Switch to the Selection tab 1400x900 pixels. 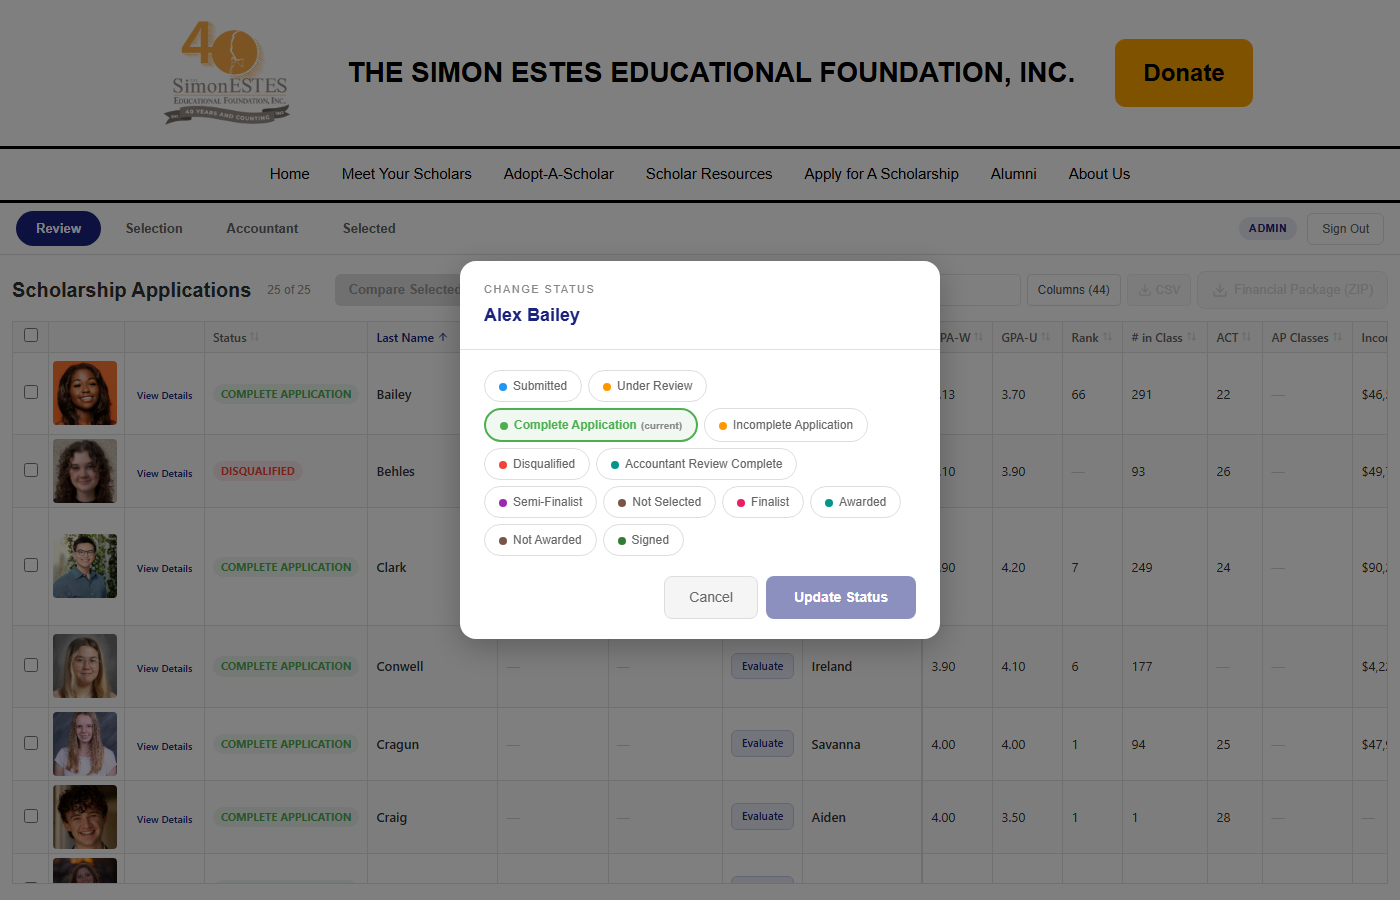coord(154,228)
